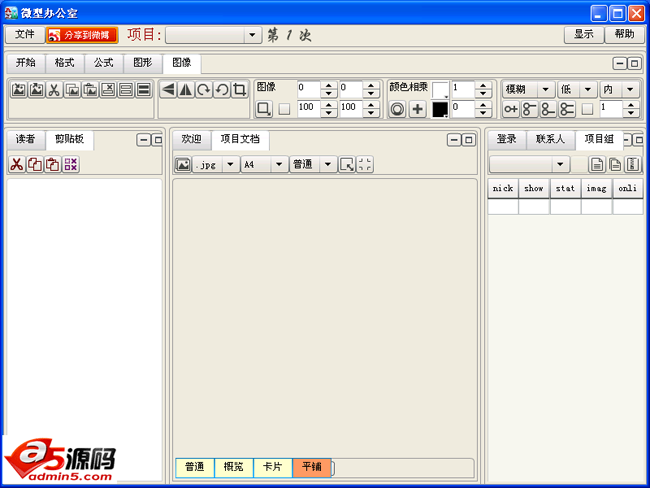Increase the color multiply value stepper

tap(483, 85)
